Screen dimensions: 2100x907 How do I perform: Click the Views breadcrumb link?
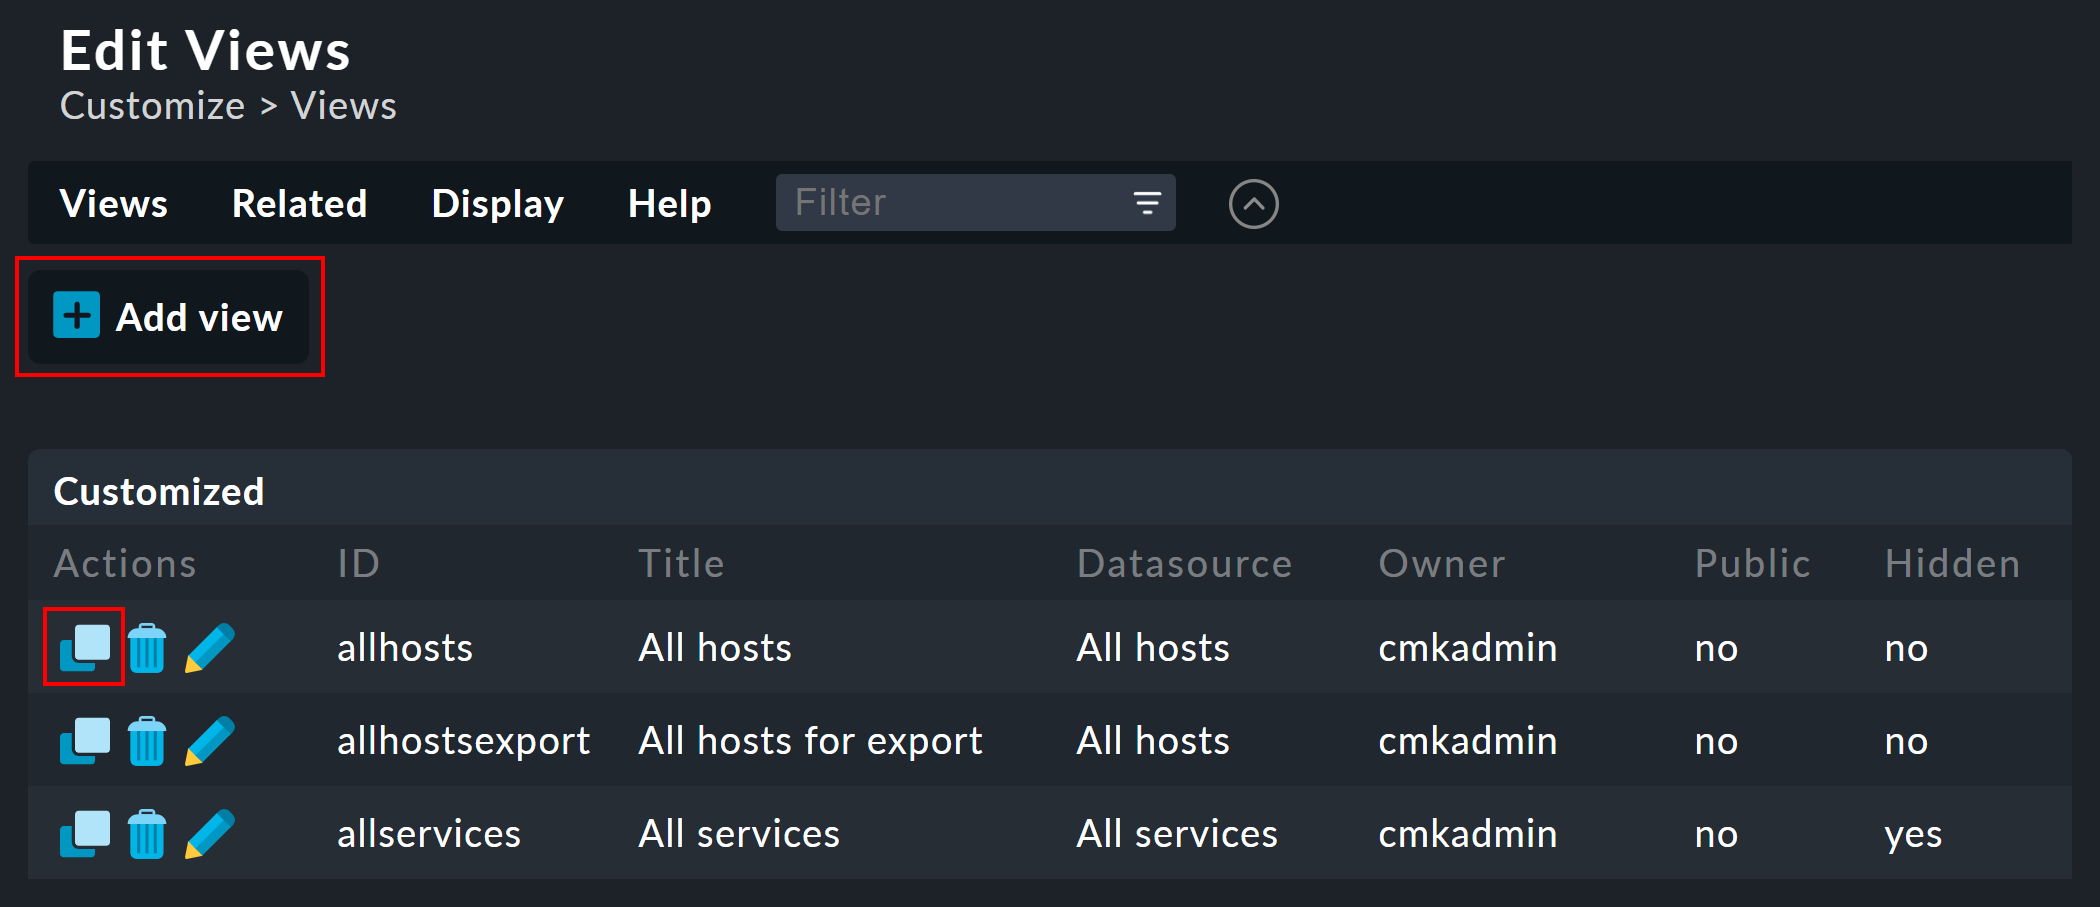click(x=343, y=106)
